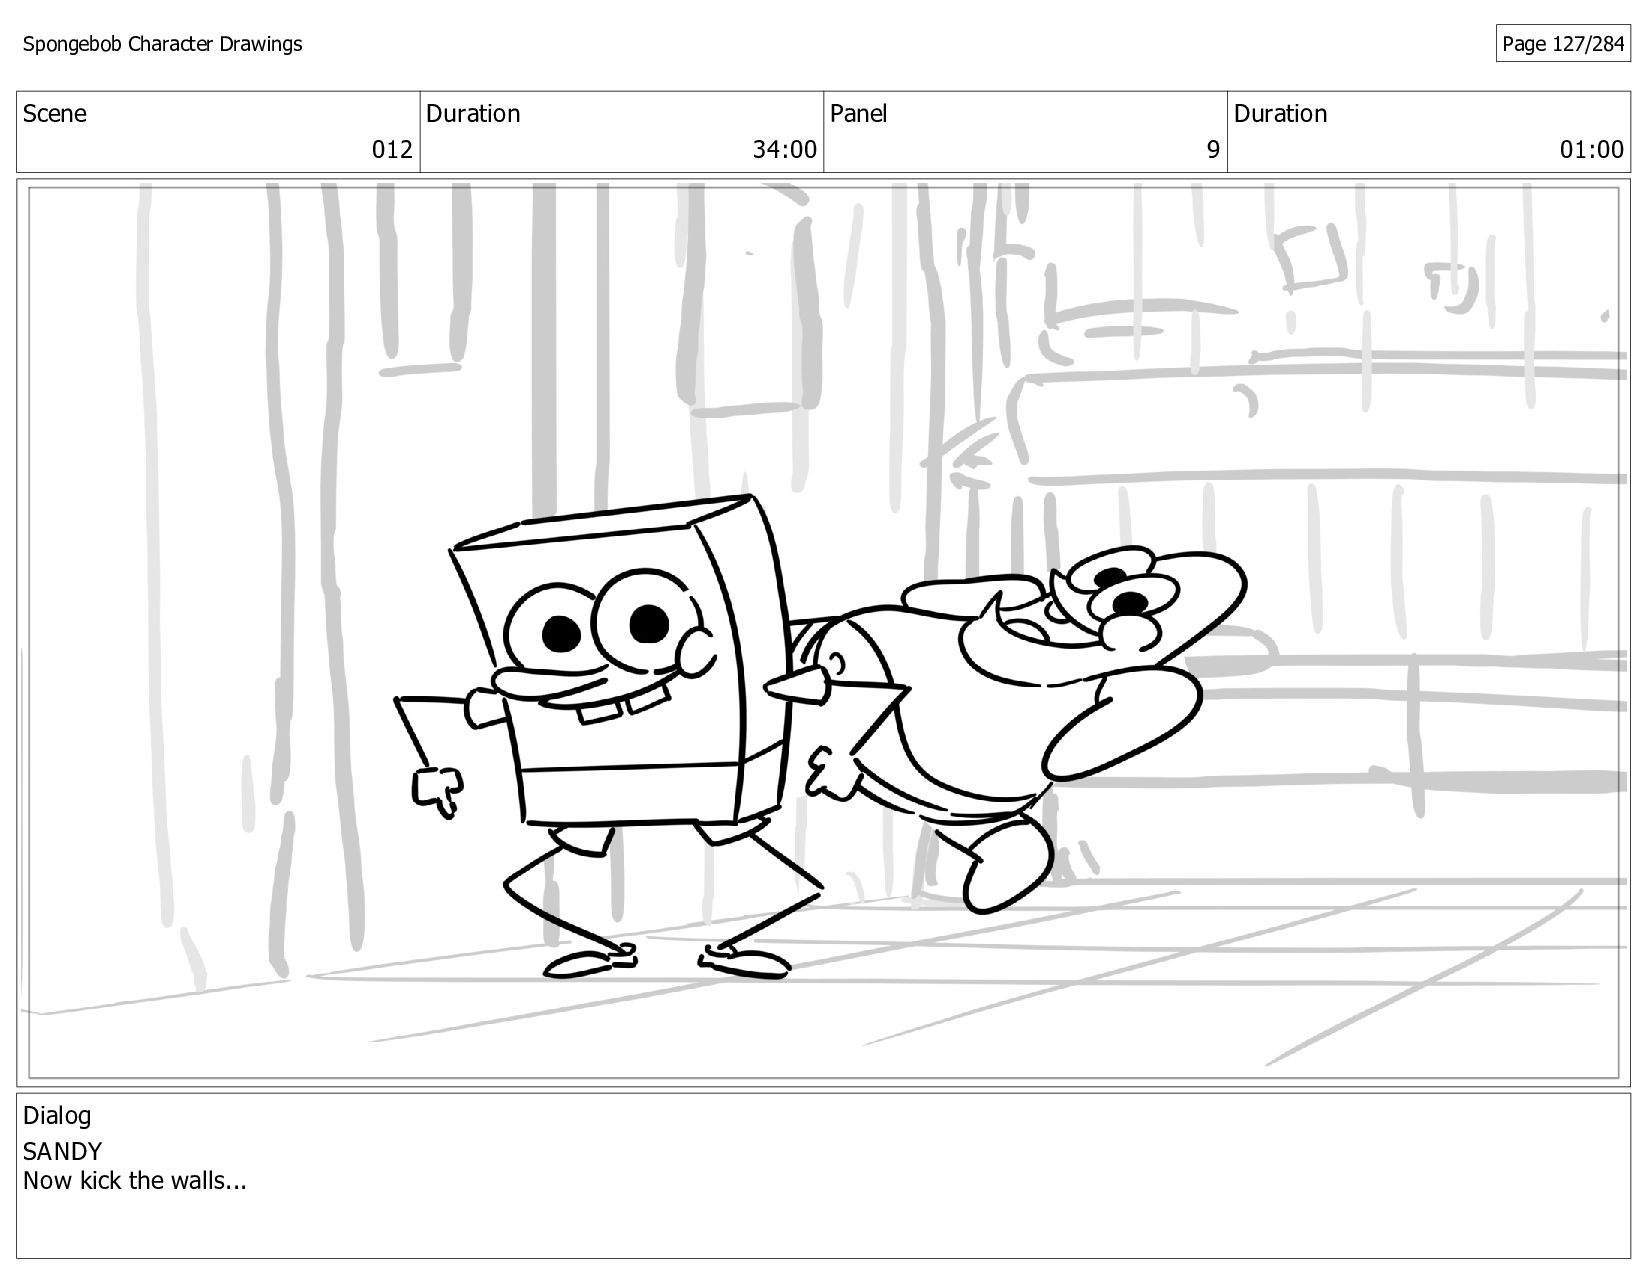Screen dimensions: 1650x1275
Task: Click the 'Spongebob Character Drawings' title text
Action: 162,44
